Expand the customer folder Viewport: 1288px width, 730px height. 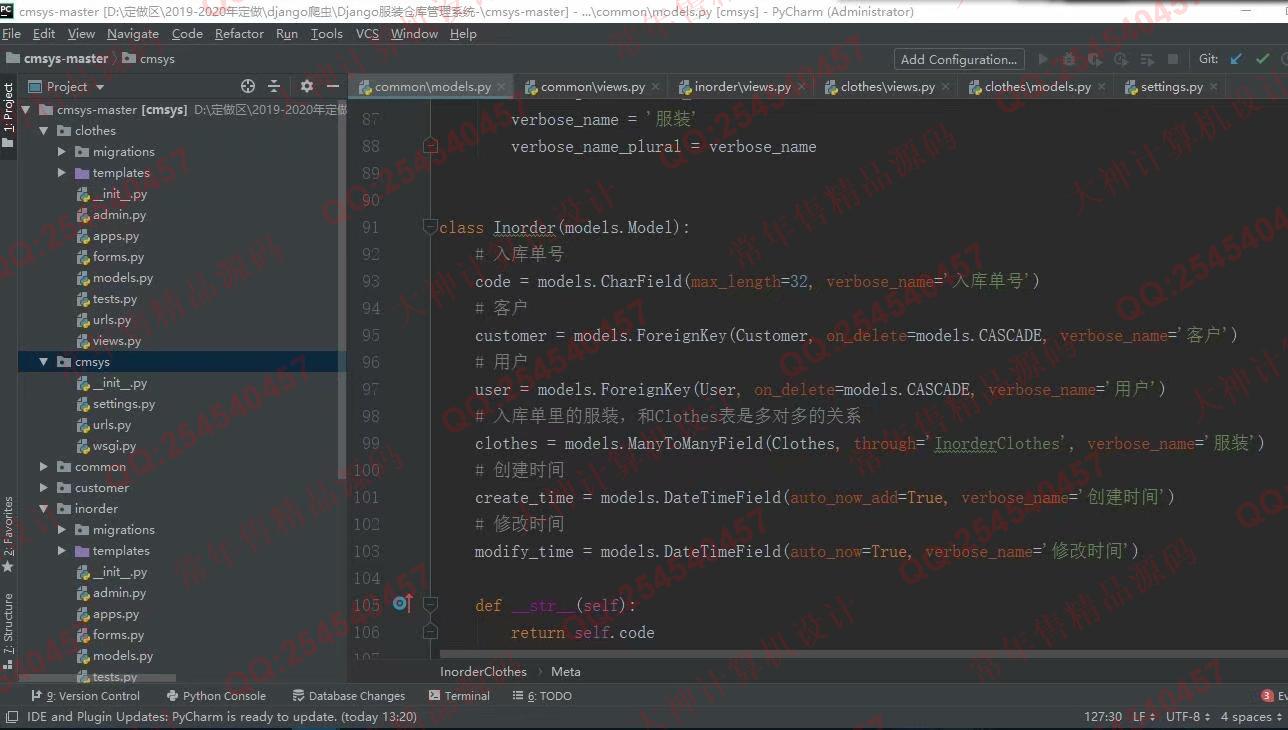coord(44,488)
